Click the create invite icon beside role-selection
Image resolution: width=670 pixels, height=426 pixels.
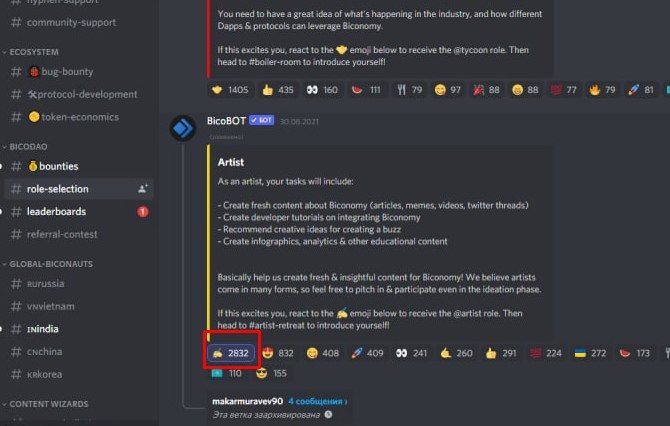pos(143,188)
